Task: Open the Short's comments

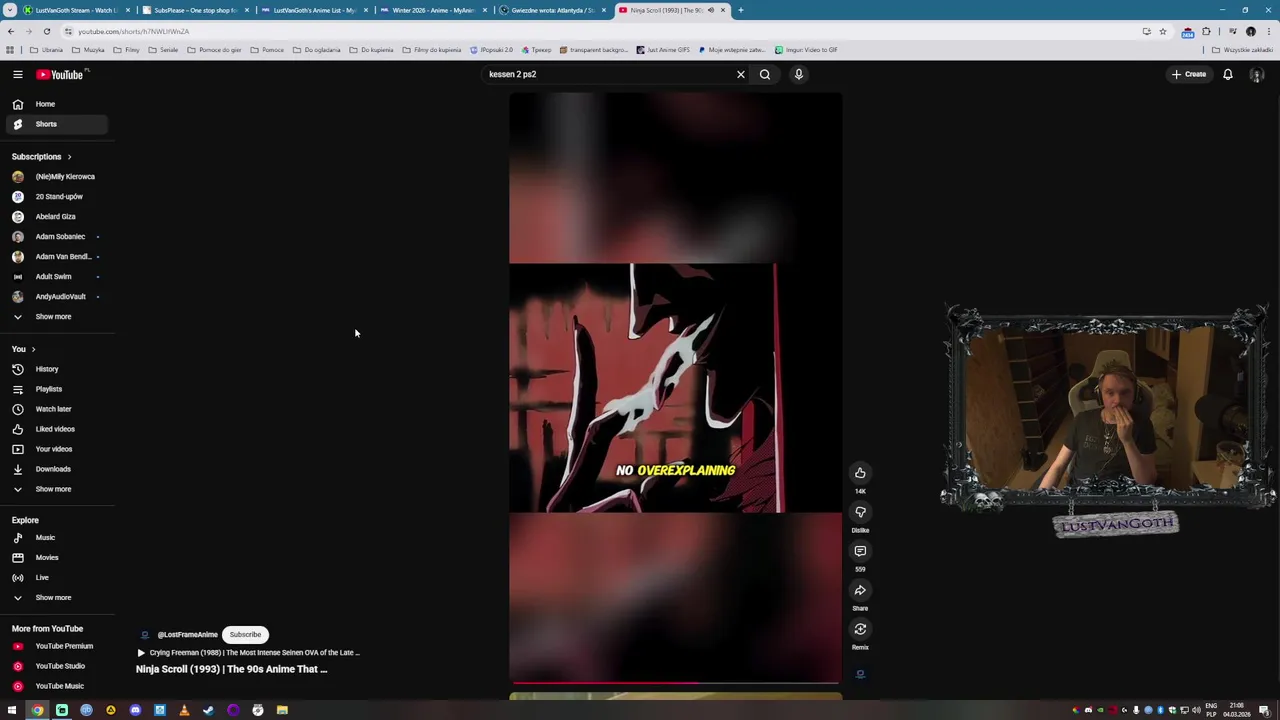Action: (860, 551)
